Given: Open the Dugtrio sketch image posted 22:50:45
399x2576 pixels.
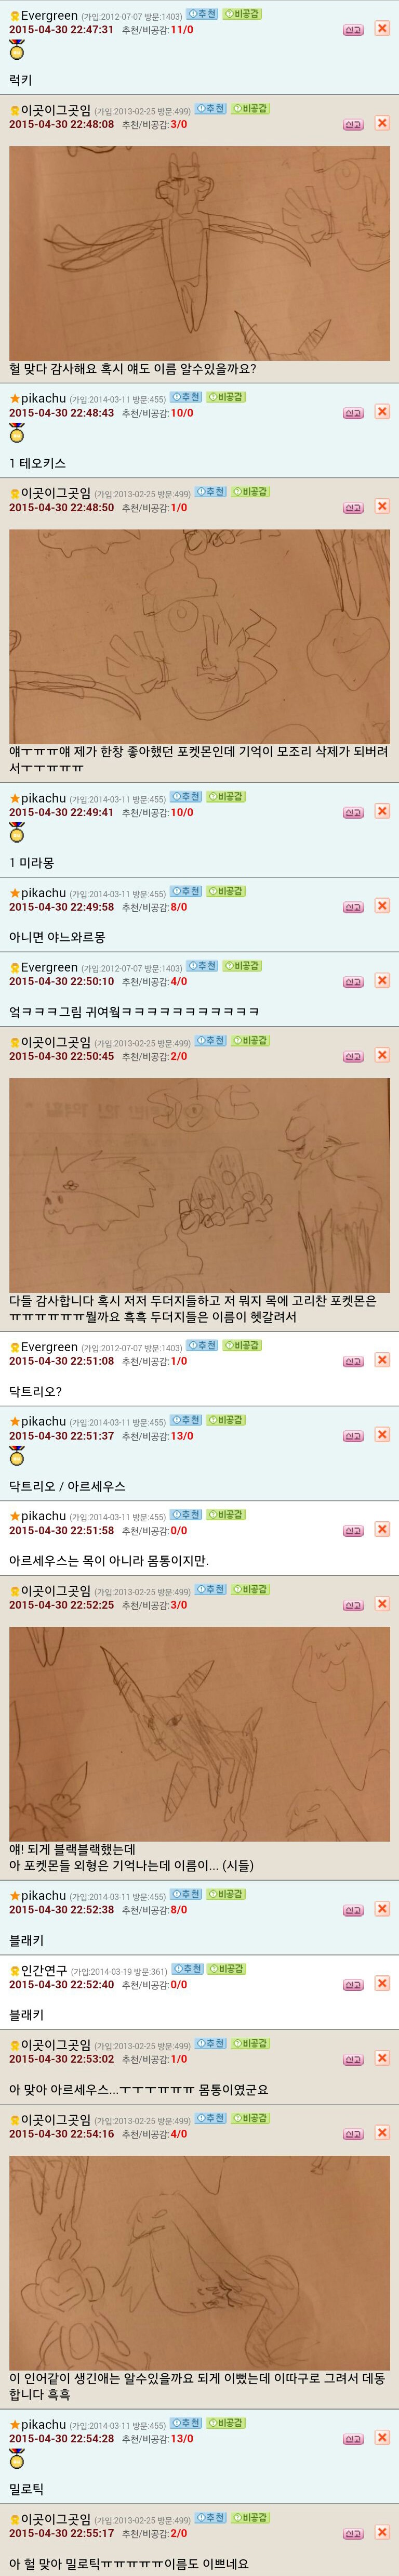Looking at the screenshot, I should [199, 1184].
